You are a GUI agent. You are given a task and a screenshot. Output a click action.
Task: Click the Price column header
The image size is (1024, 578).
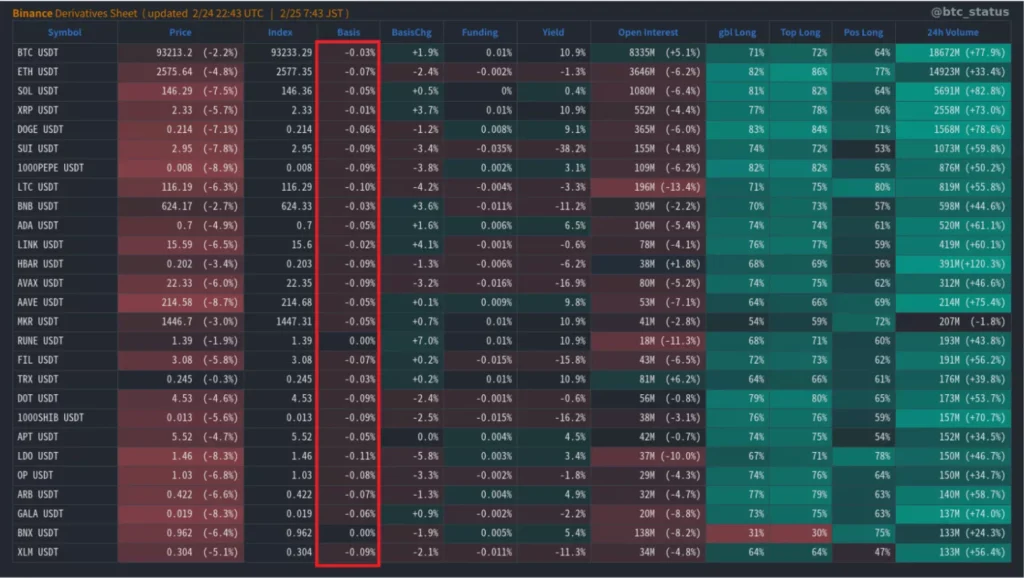(x=180, y=32)
